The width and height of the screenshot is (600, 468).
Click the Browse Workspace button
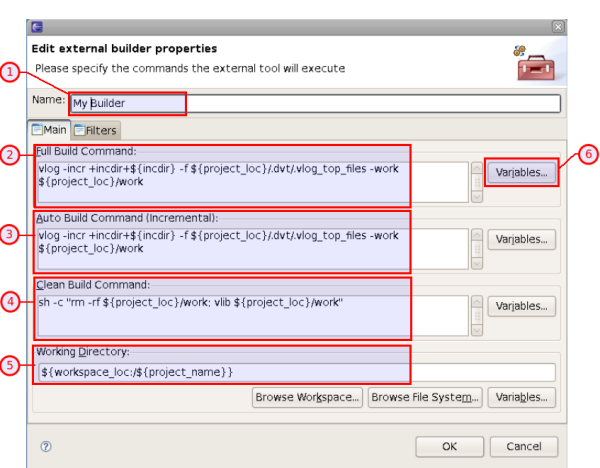306,398
